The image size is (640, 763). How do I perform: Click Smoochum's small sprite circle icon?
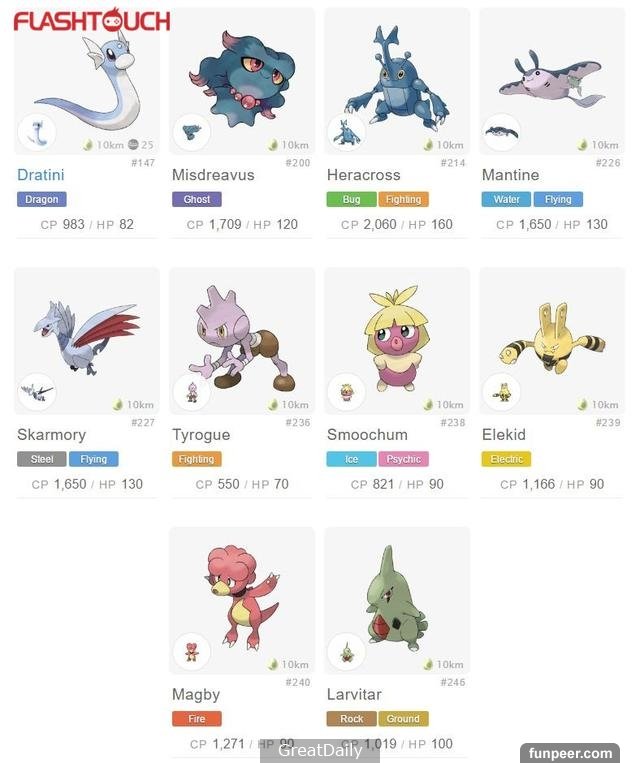pyautogui.click(x=347, y=392)
